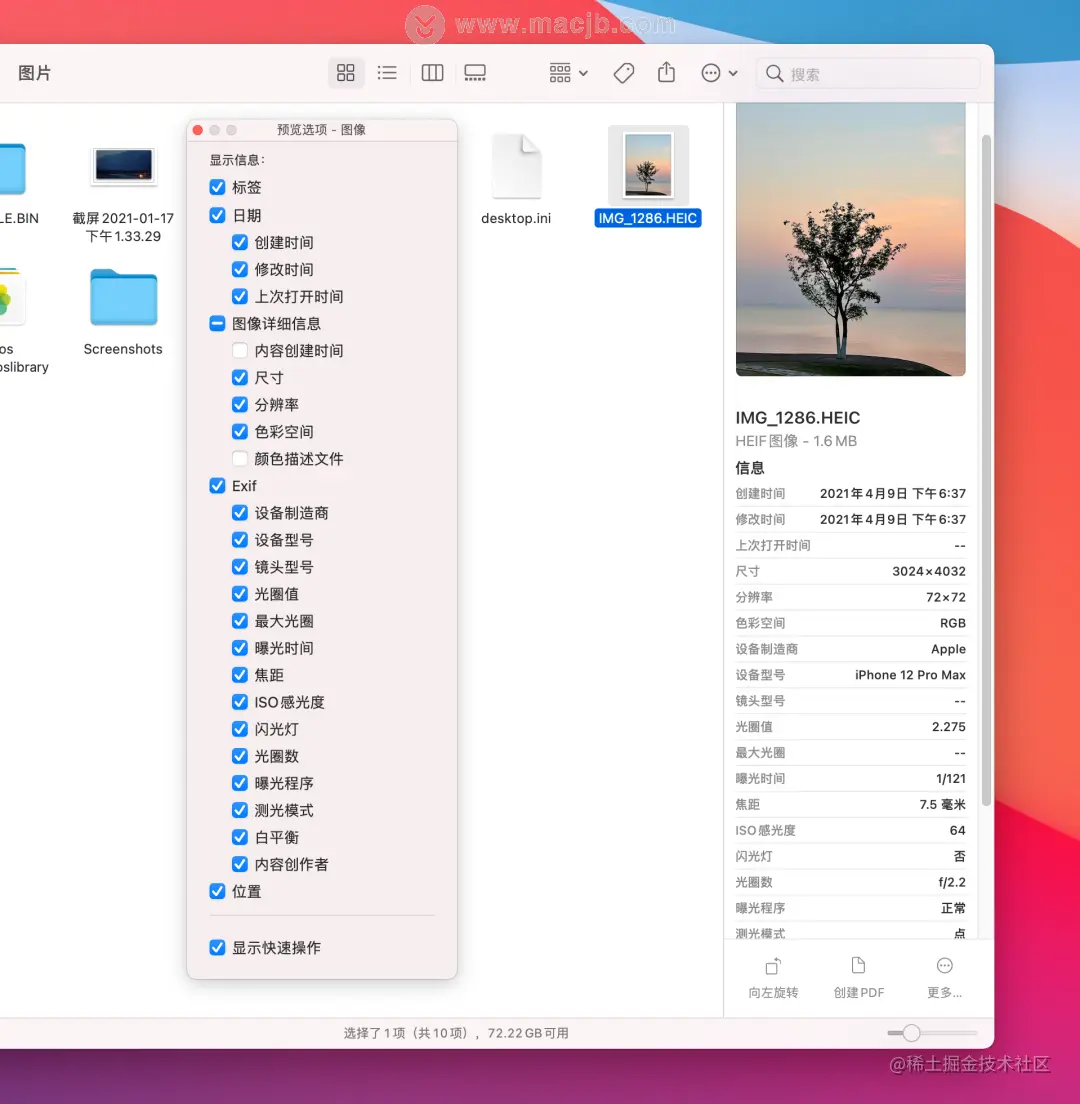Click the HEIF 图像 - 1.6 MB subtitle

click(x=796, y=441)
